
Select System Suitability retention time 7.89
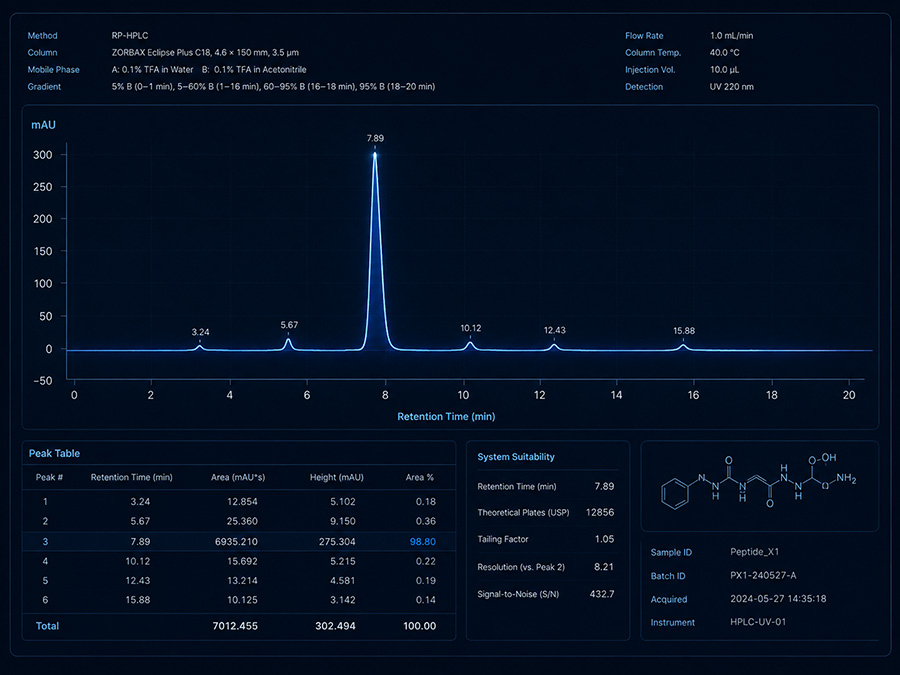coord(604,487)
